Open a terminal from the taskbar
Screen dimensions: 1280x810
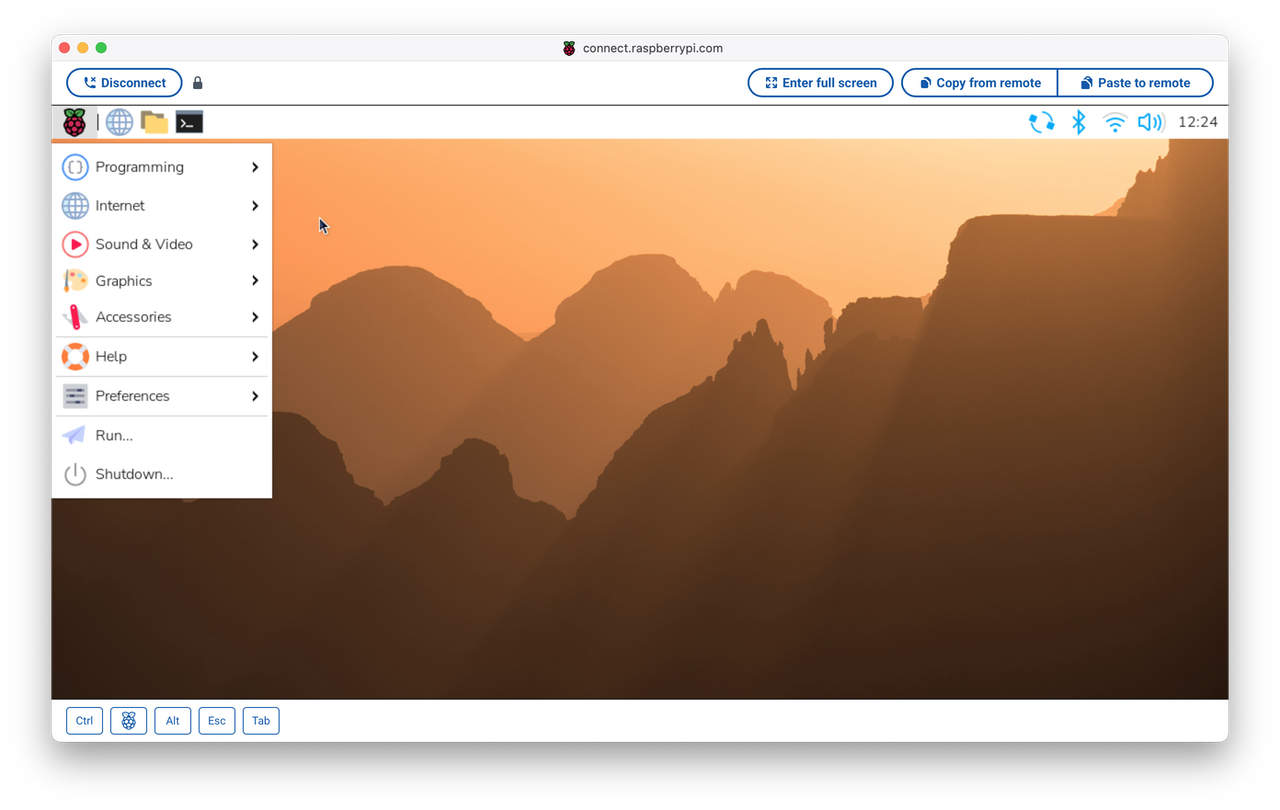point(188,121)
